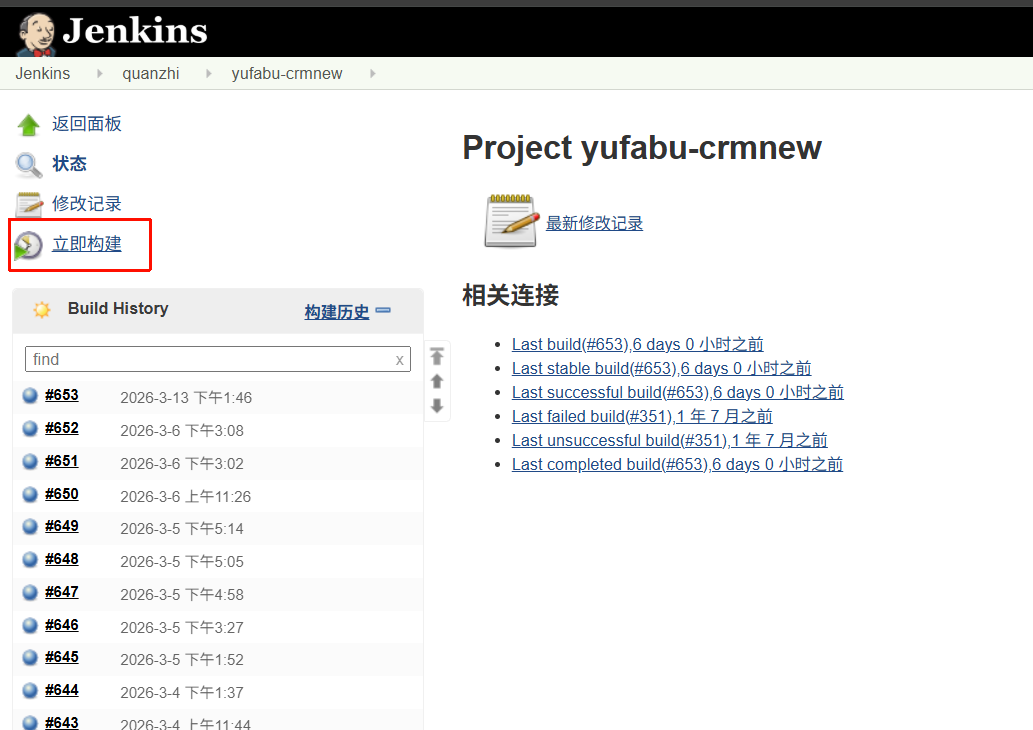
Task: Open Last successful build(#653) link
Action: pos(678,392)
